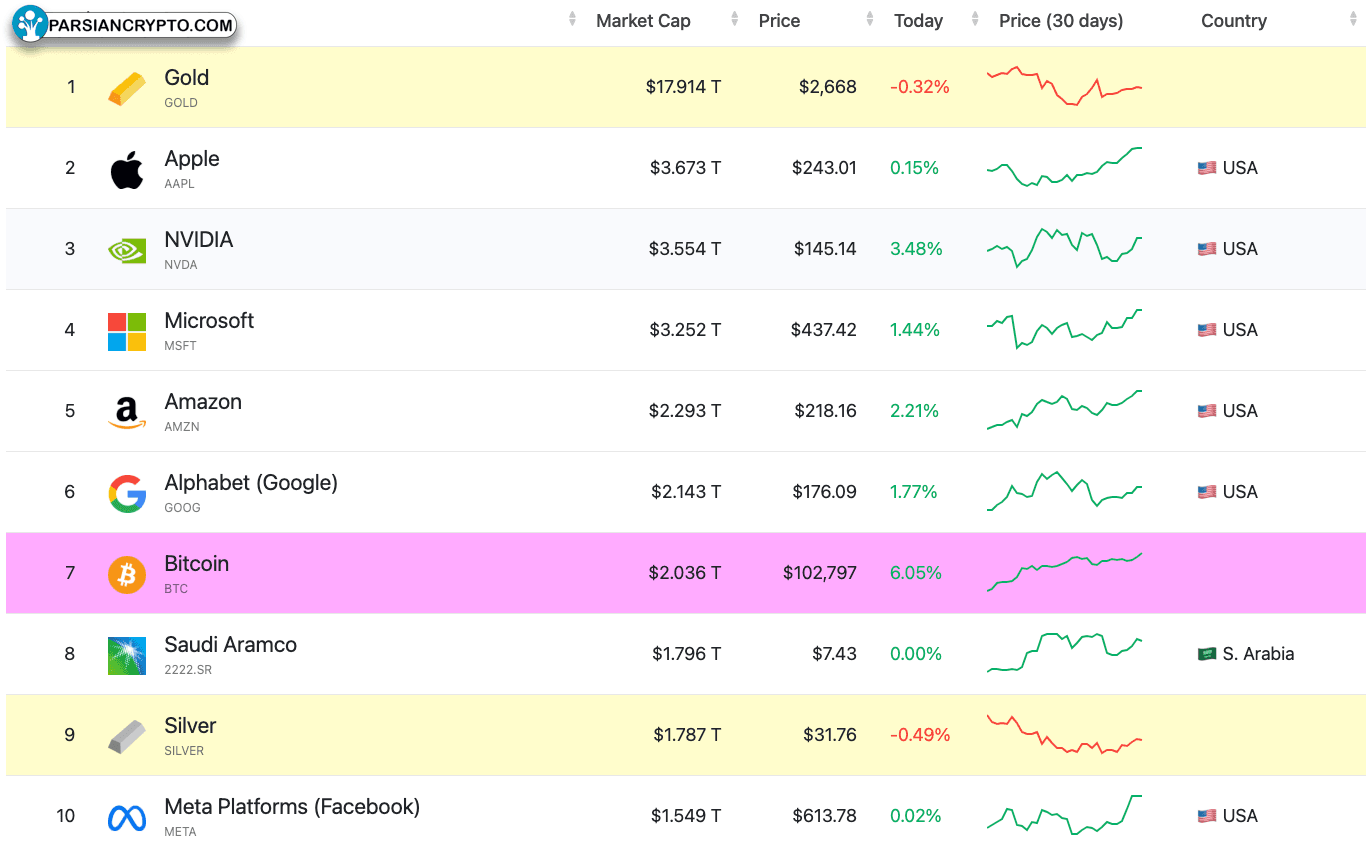Click the Amazon logo icon
1369x855 pixels.
pos(127,412)
